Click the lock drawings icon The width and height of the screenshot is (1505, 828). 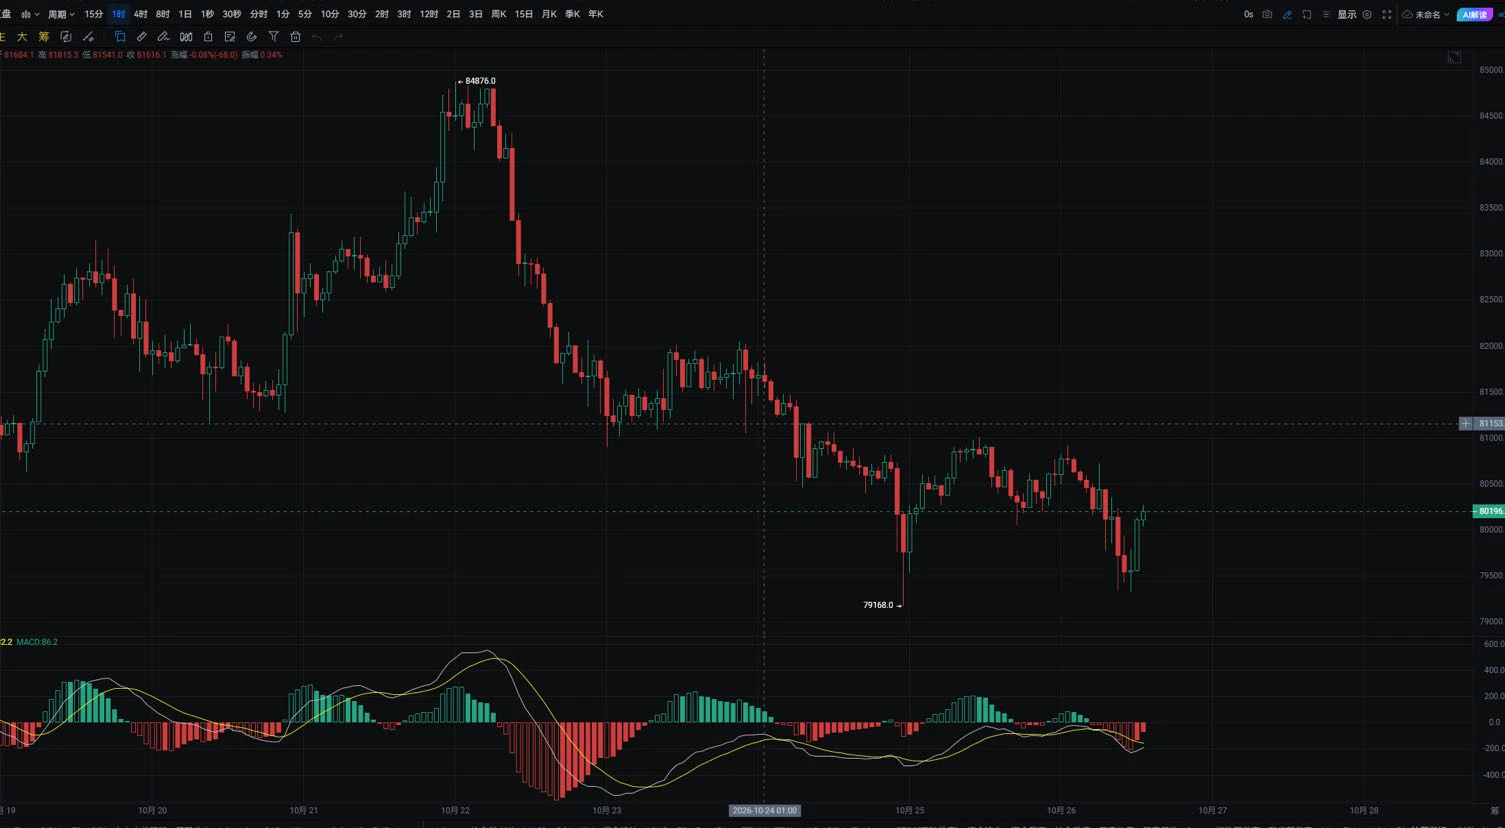(x=208, y=37)
